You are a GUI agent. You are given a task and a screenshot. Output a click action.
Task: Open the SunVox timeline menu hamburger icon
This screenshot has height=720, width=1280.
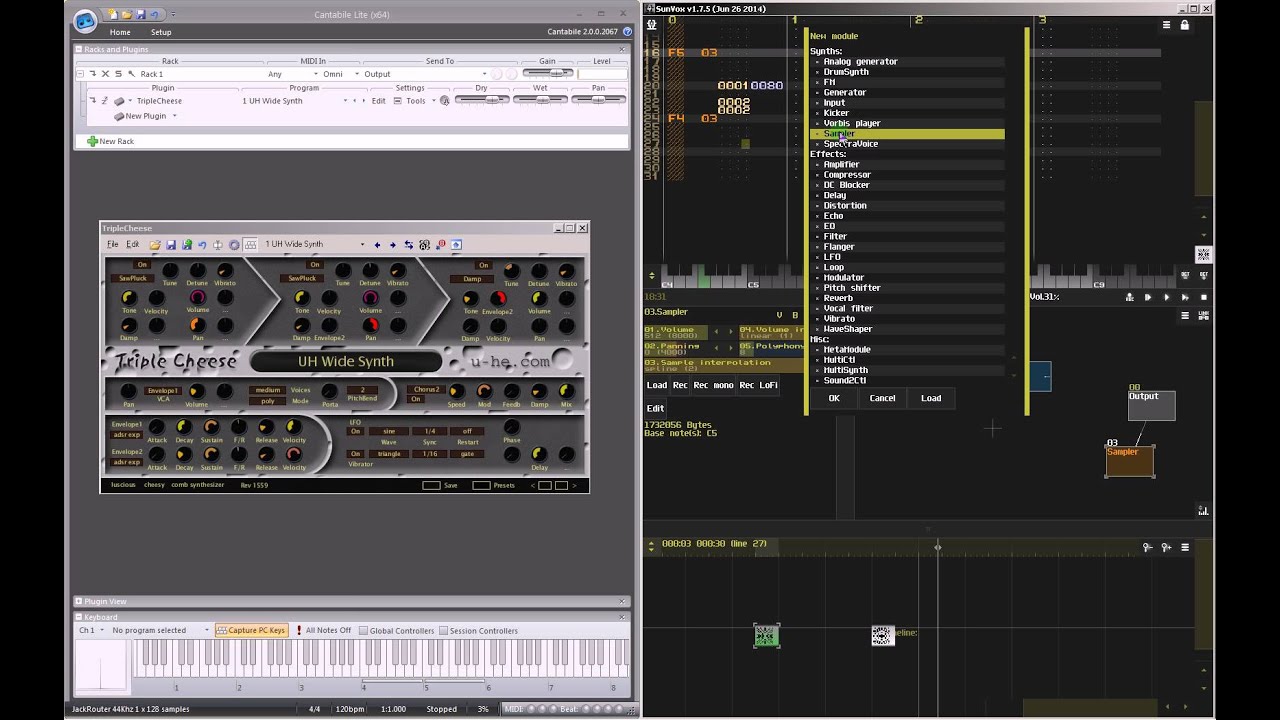pos(1185,547)
